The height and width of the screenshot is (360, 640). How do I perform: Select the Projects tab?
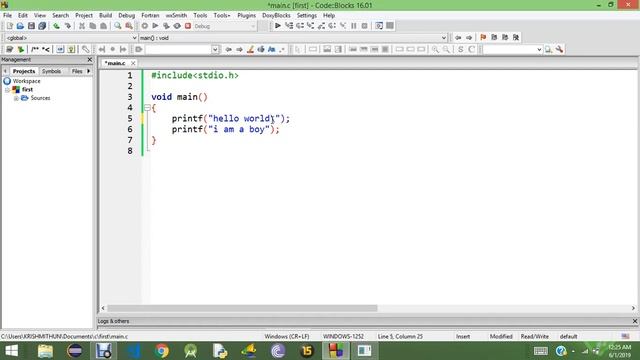point(24,71)
